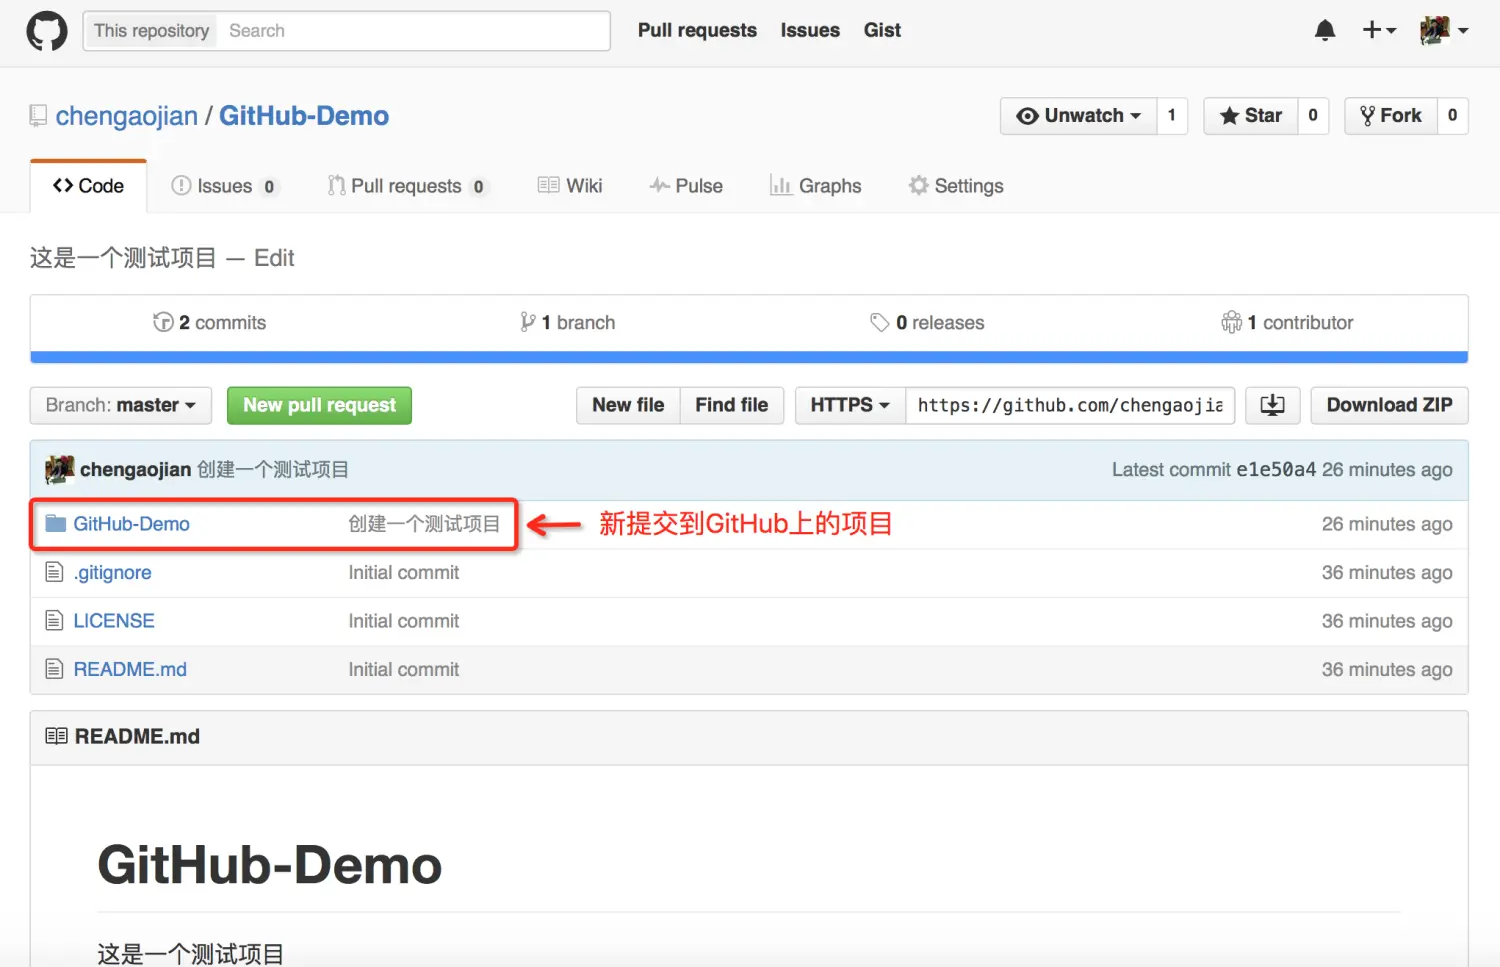
Task: Open chengaojian owner profile link
Action: point(127,116)
